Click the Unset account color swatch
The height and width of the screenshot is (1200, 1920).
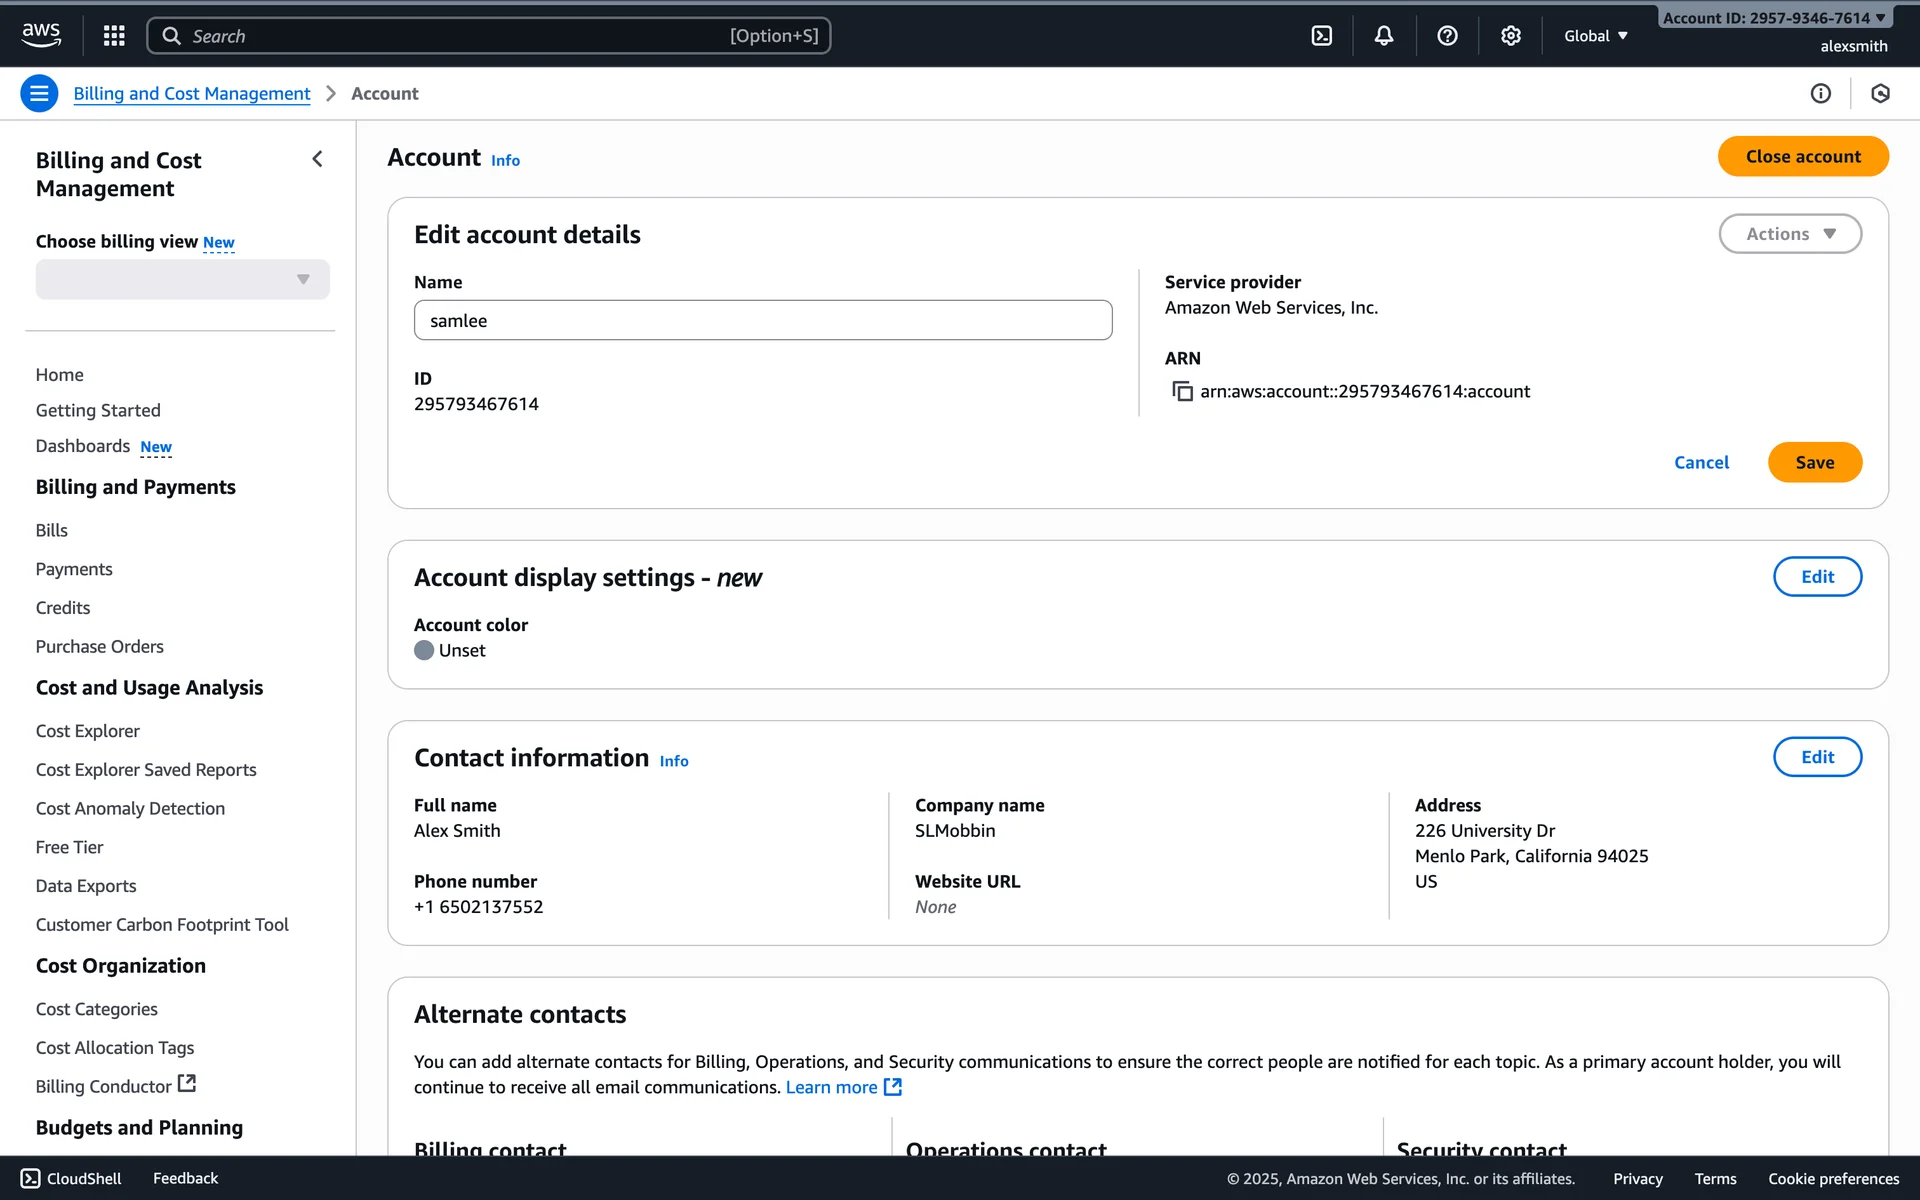[424, 650]
